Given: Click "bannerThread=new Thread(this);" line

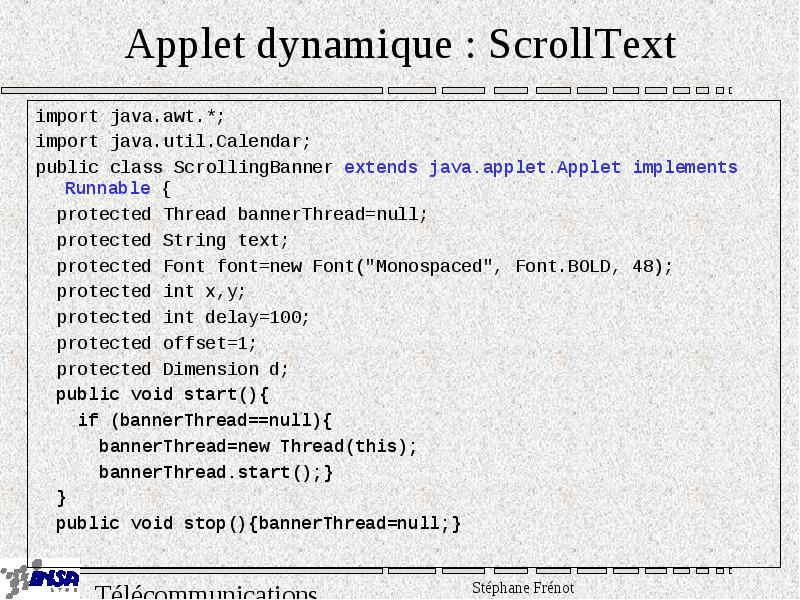Looking at the screenshot, I should pyautogui.click(x=258, y=446).
